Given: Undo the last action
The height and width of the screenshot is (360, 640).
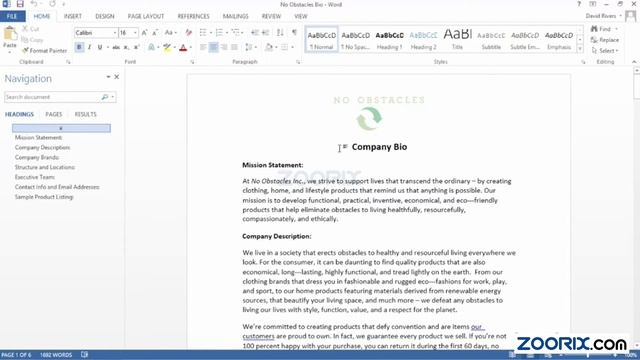Looking at the screenshot, I should click(34, 4).
